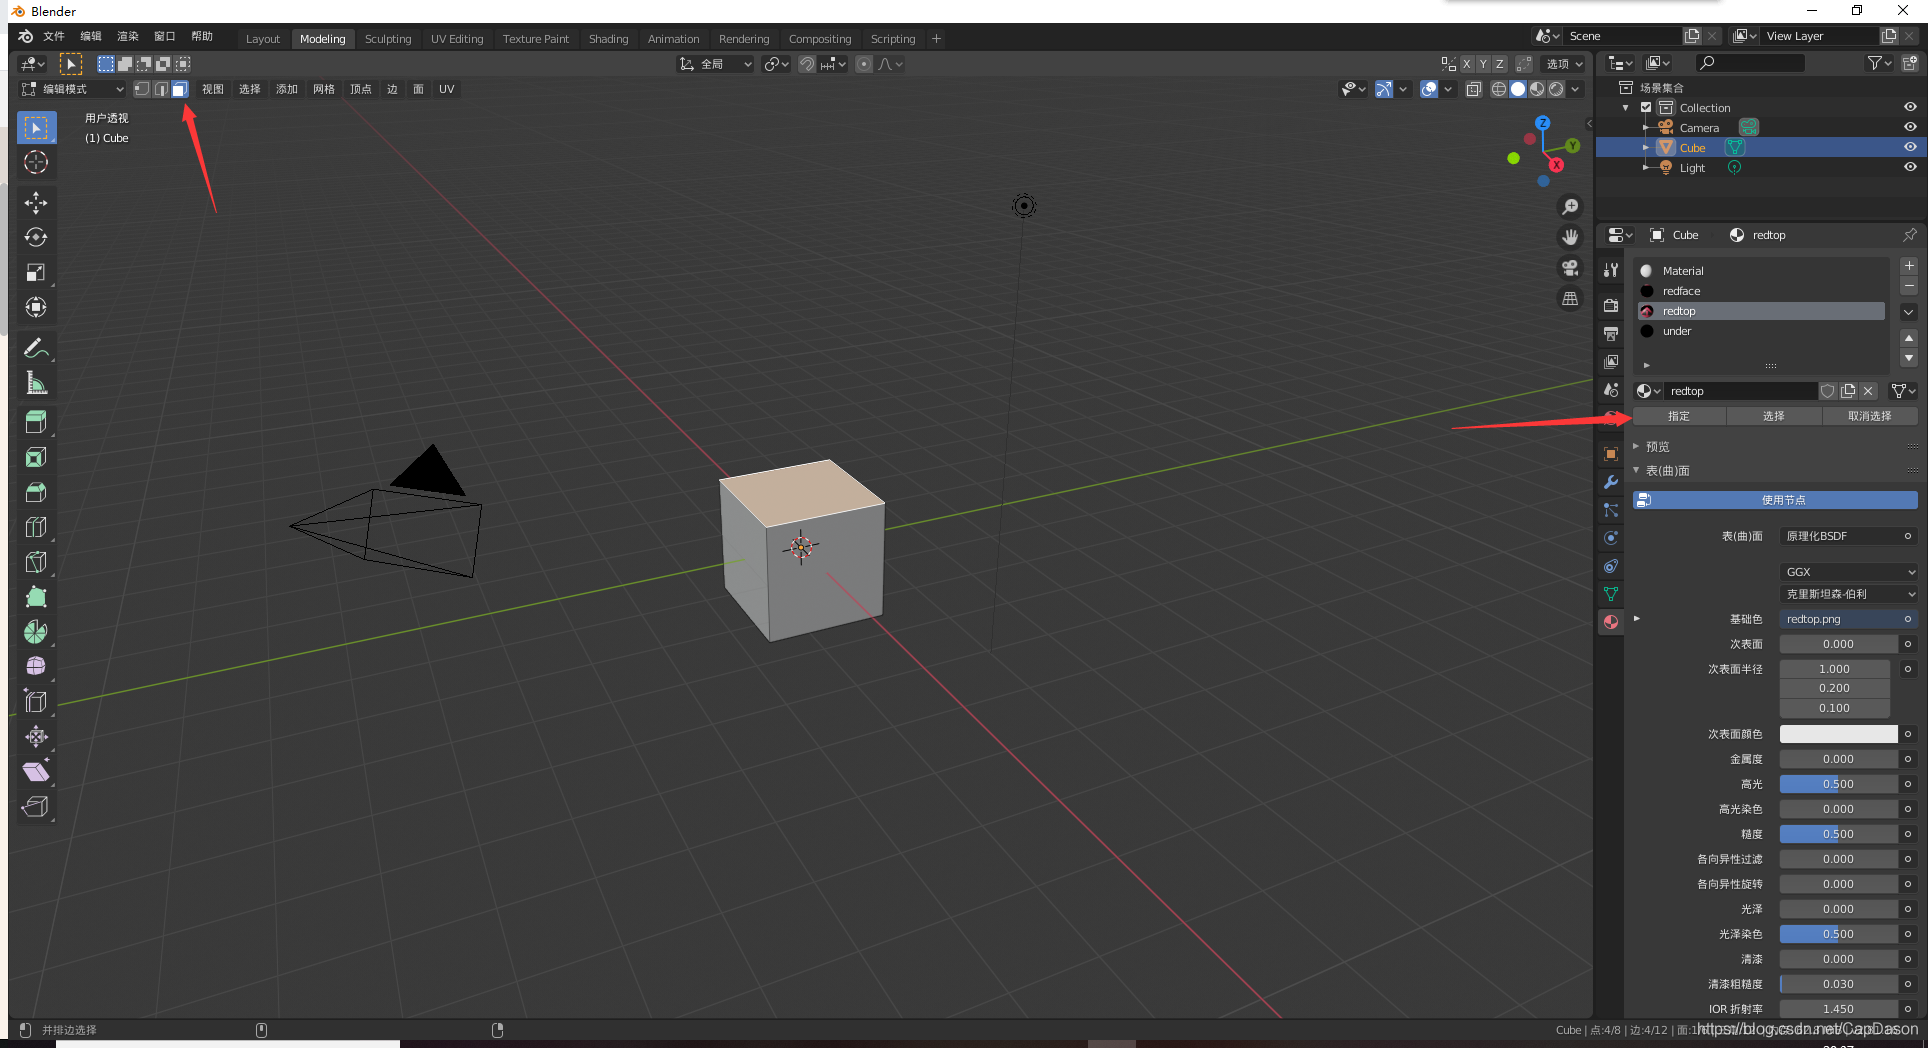The image size is (1928, 1048).
Task: Click the subsurface color swatch
Action: click(x=1838, y=734)
